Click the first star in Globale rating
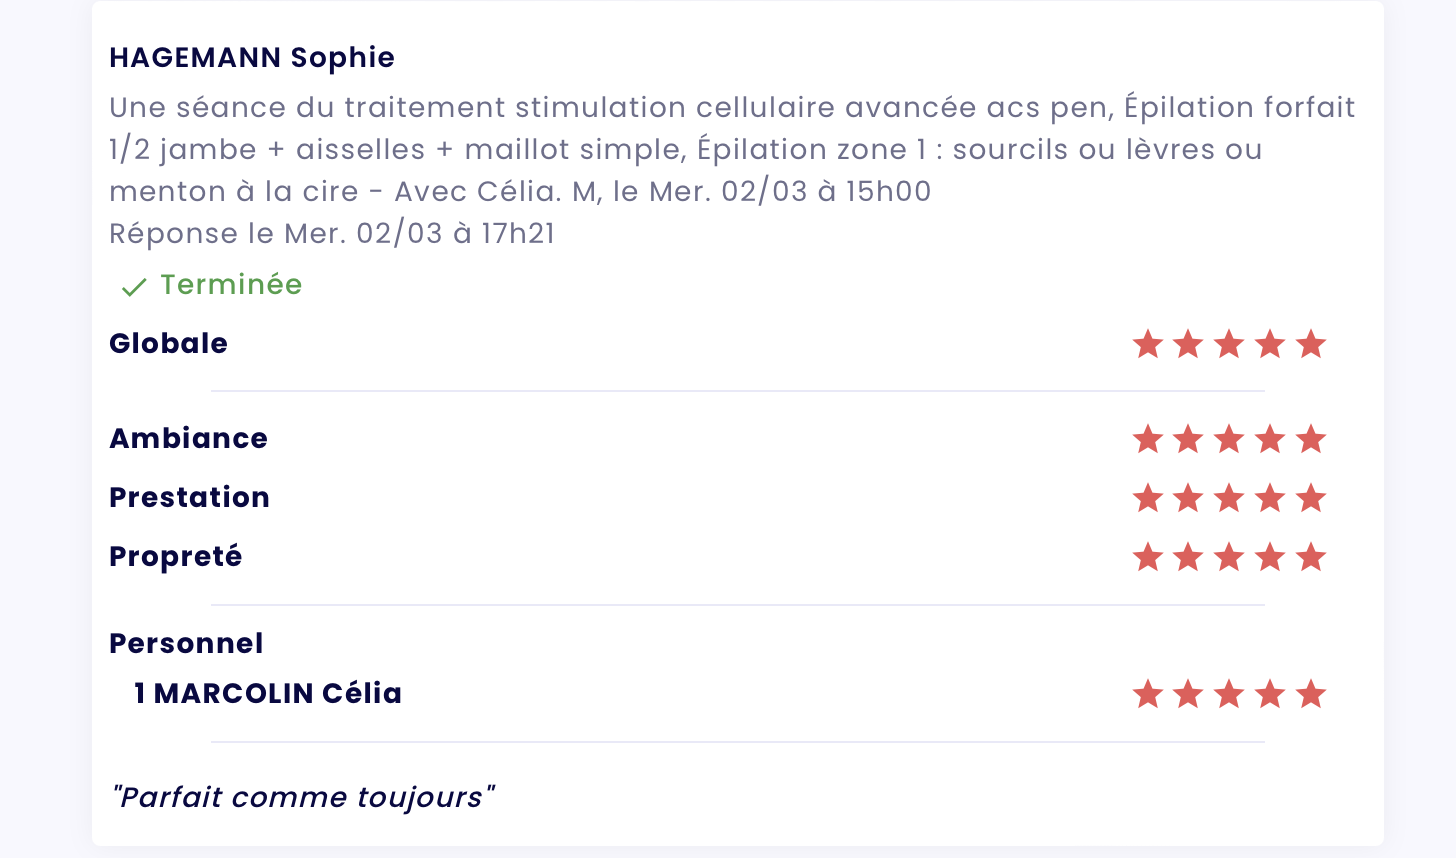 click(x=1148, y=345)
